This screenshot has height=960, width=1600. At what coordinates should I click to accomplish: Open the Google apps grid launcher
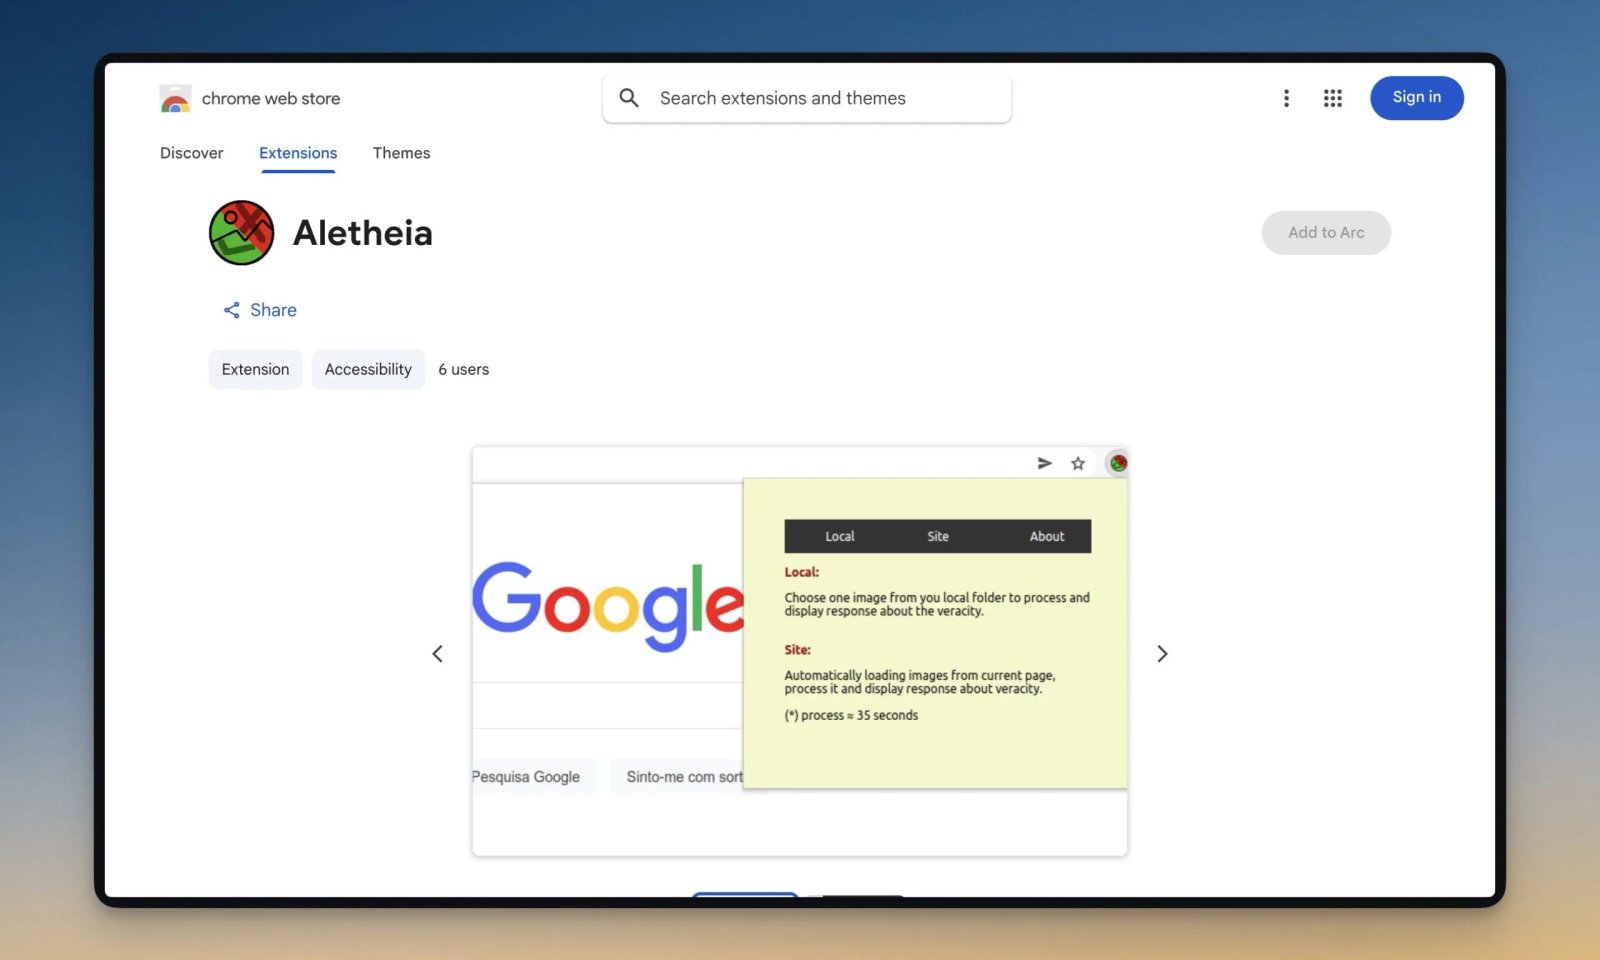pyautogui.click(x=1332, y=98)
